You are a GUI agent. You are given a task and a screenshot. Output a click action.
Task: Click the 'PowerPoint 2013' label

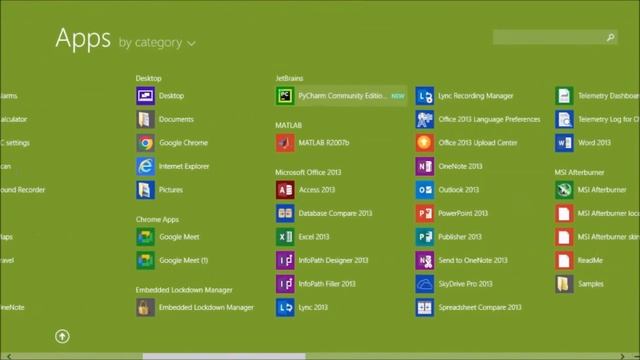(x=463, y=213)
